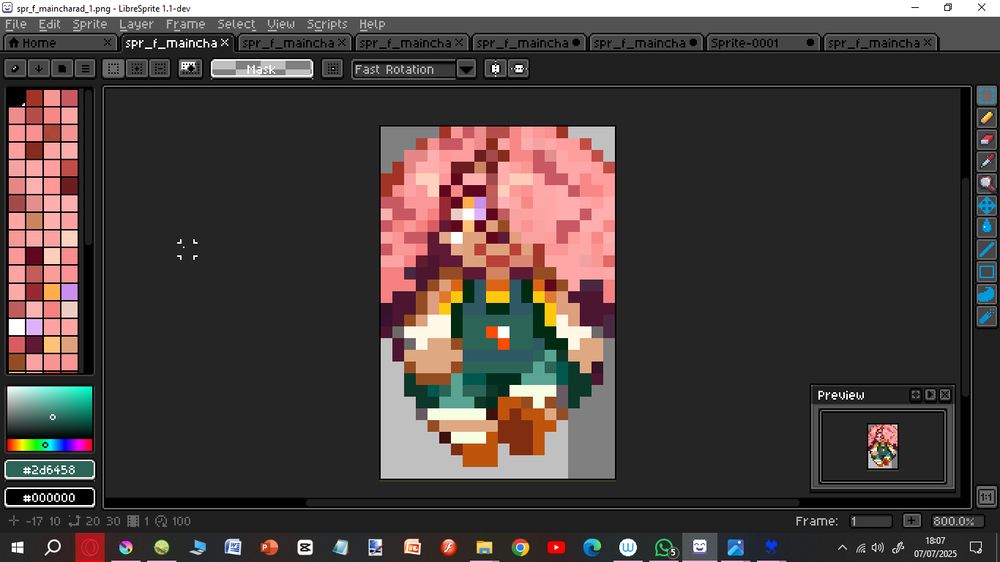1000x562 pixels.
Task: Enable Add to selection mode
Action: coord(136,68)
